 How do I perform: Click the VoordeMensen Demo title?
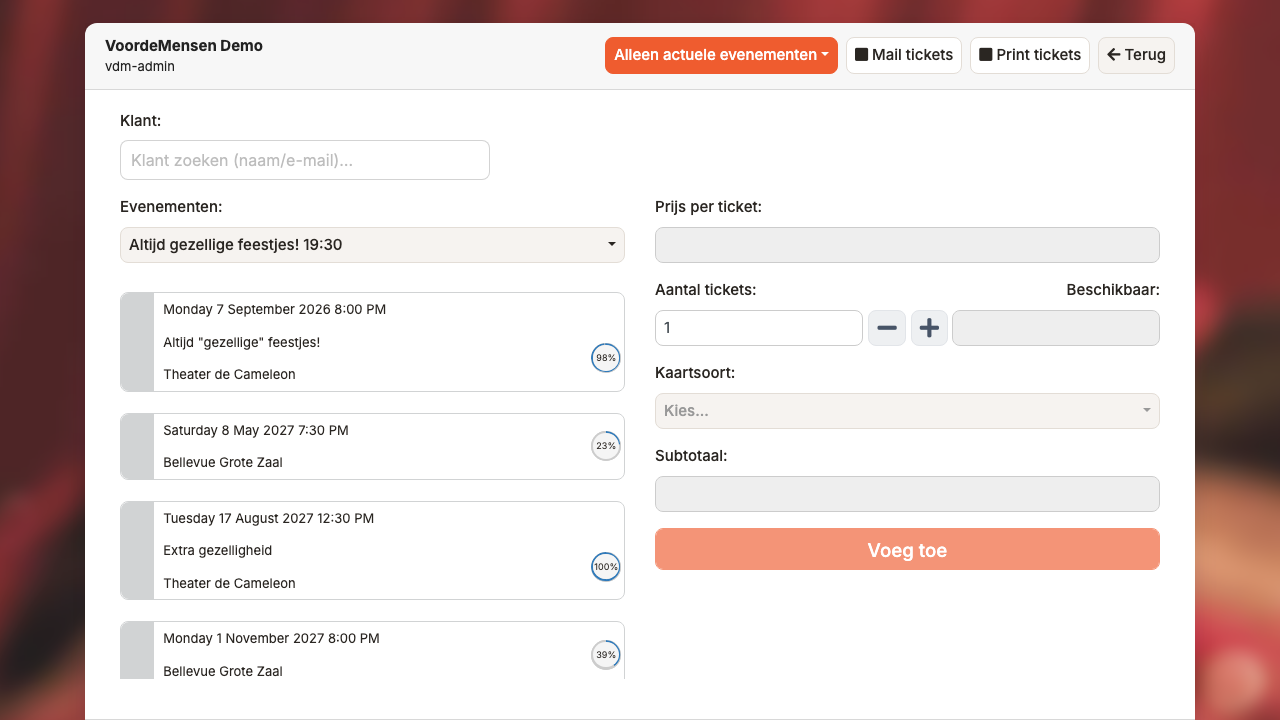[x=184, y=46]
